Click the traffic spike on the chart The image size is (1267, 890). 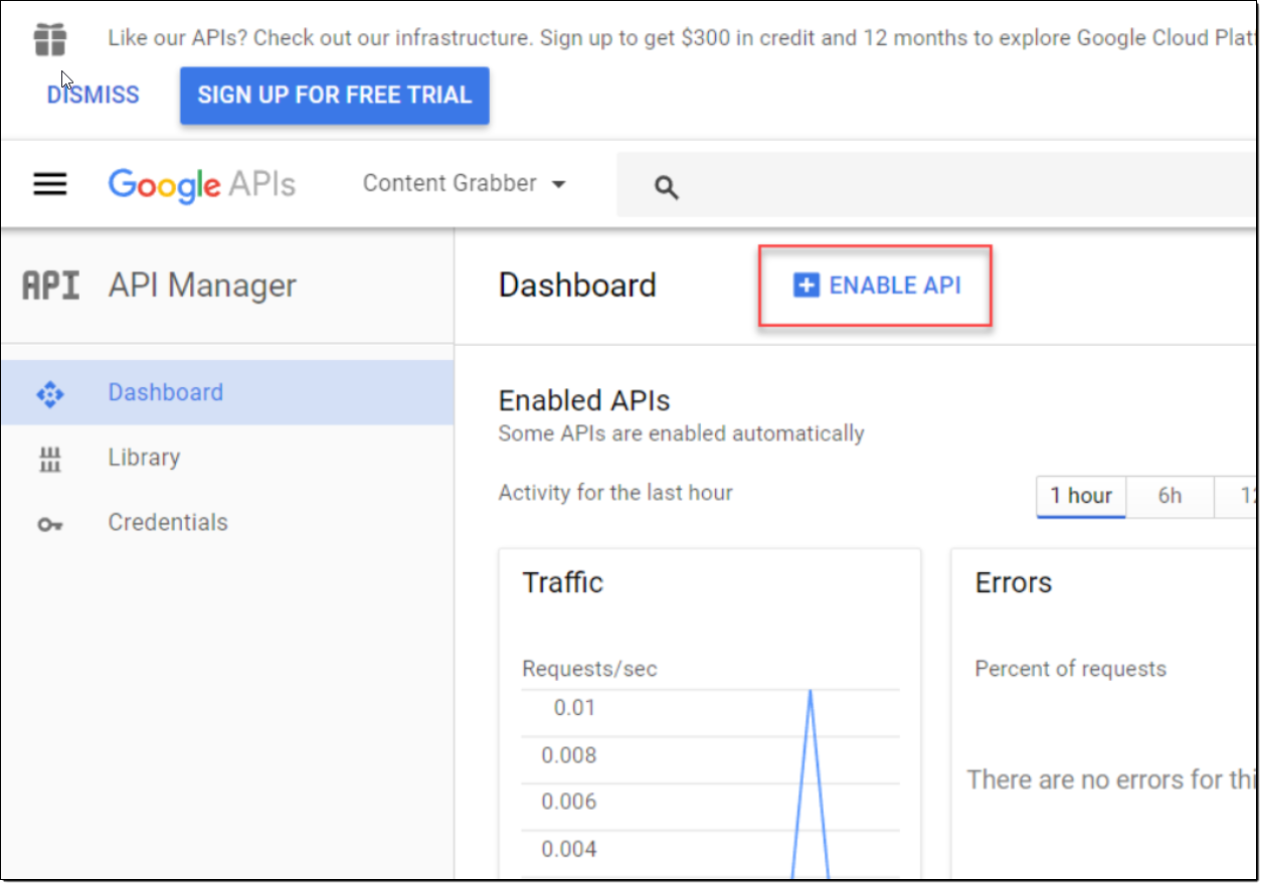(x=810, y=700)
